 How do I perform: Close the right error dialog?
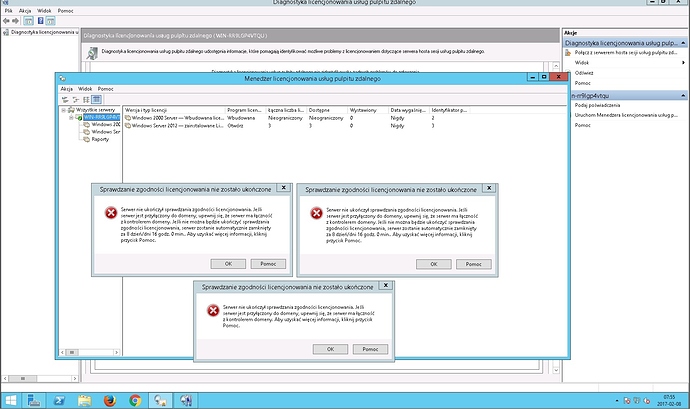[489, 188]
